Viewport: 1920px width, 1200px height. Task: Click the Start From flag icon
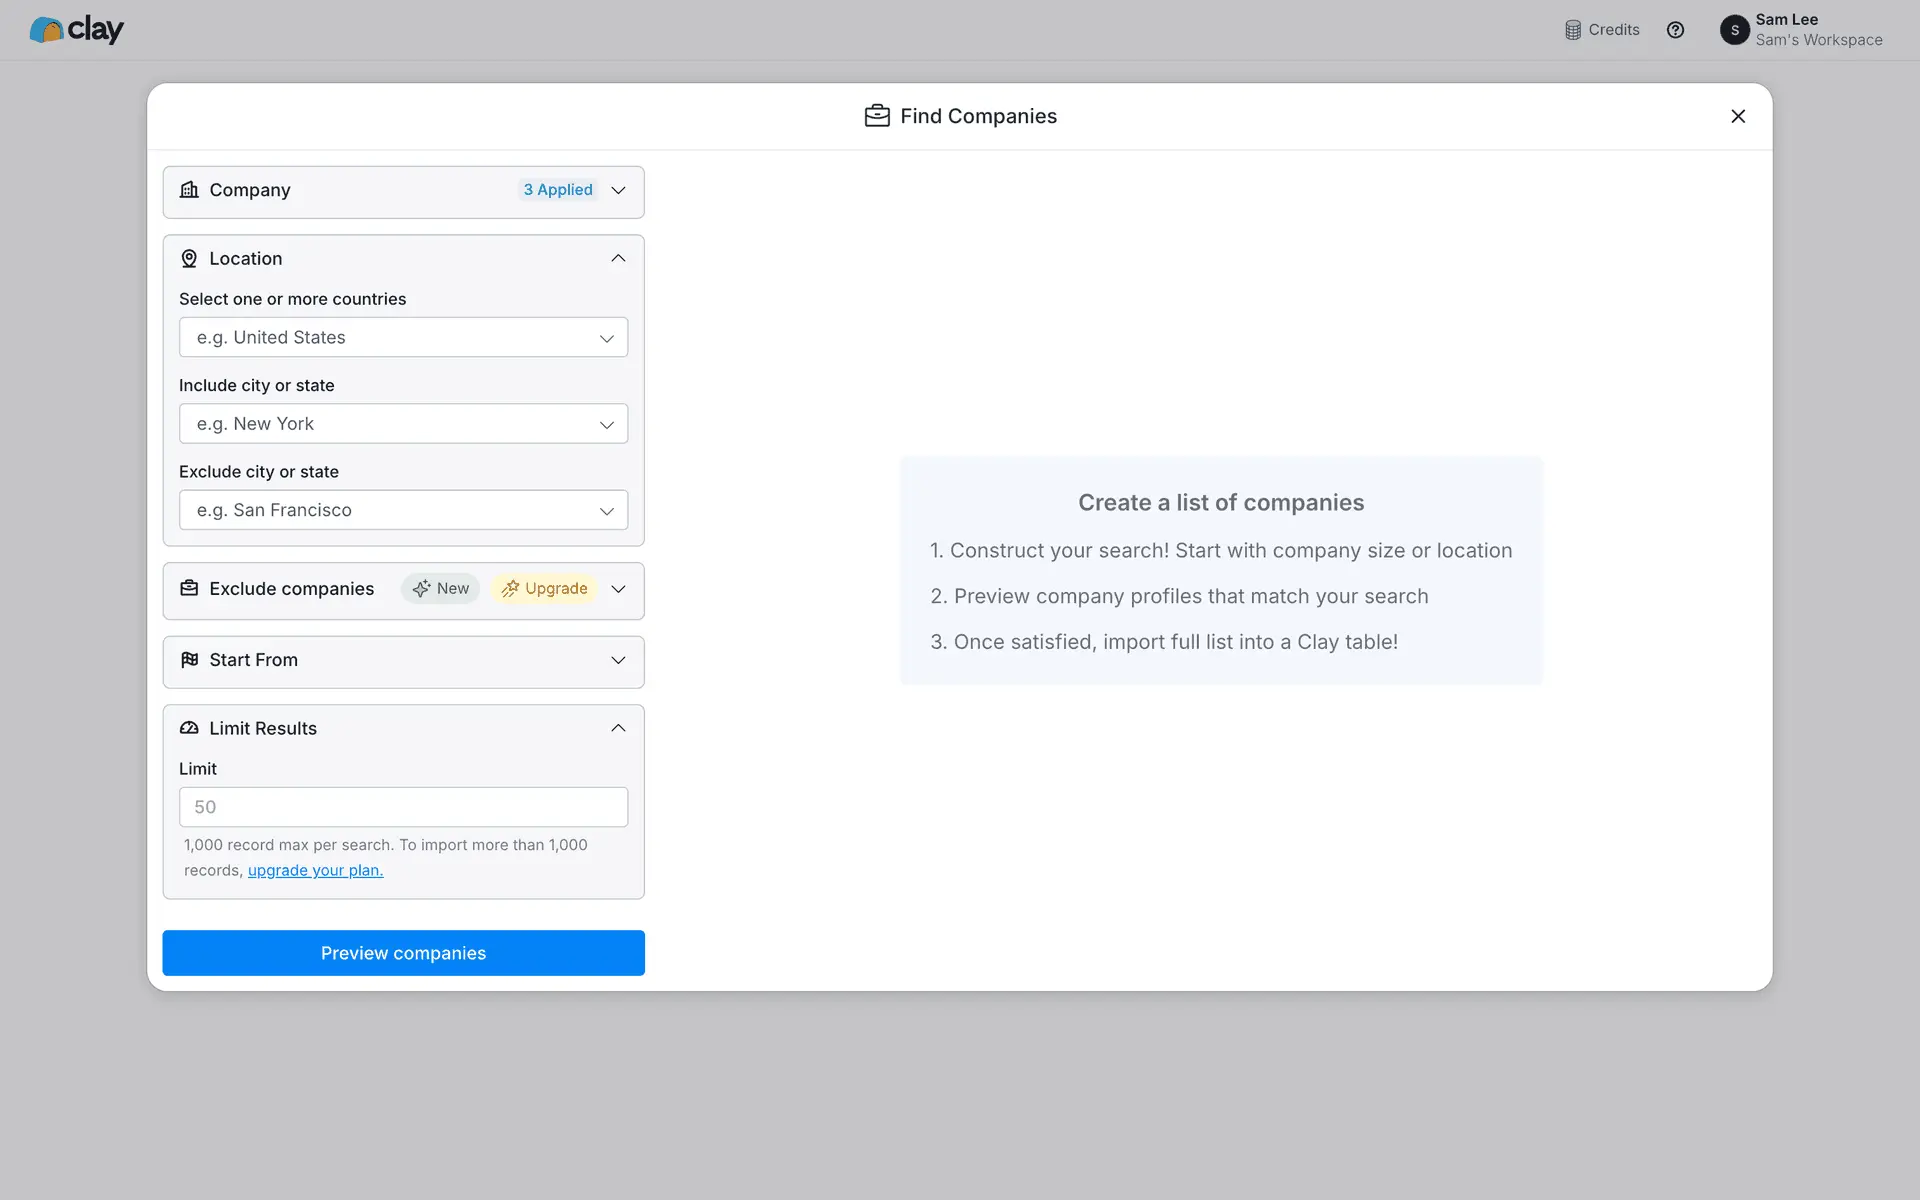pyautogui.click(x=189, y=660)
